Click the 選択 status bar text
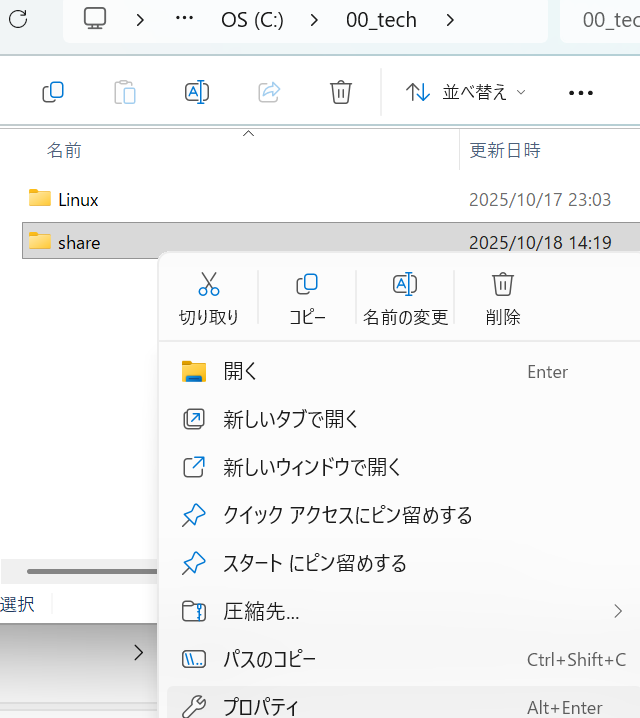This screenshot has height=718, width=640. (17, 604)
